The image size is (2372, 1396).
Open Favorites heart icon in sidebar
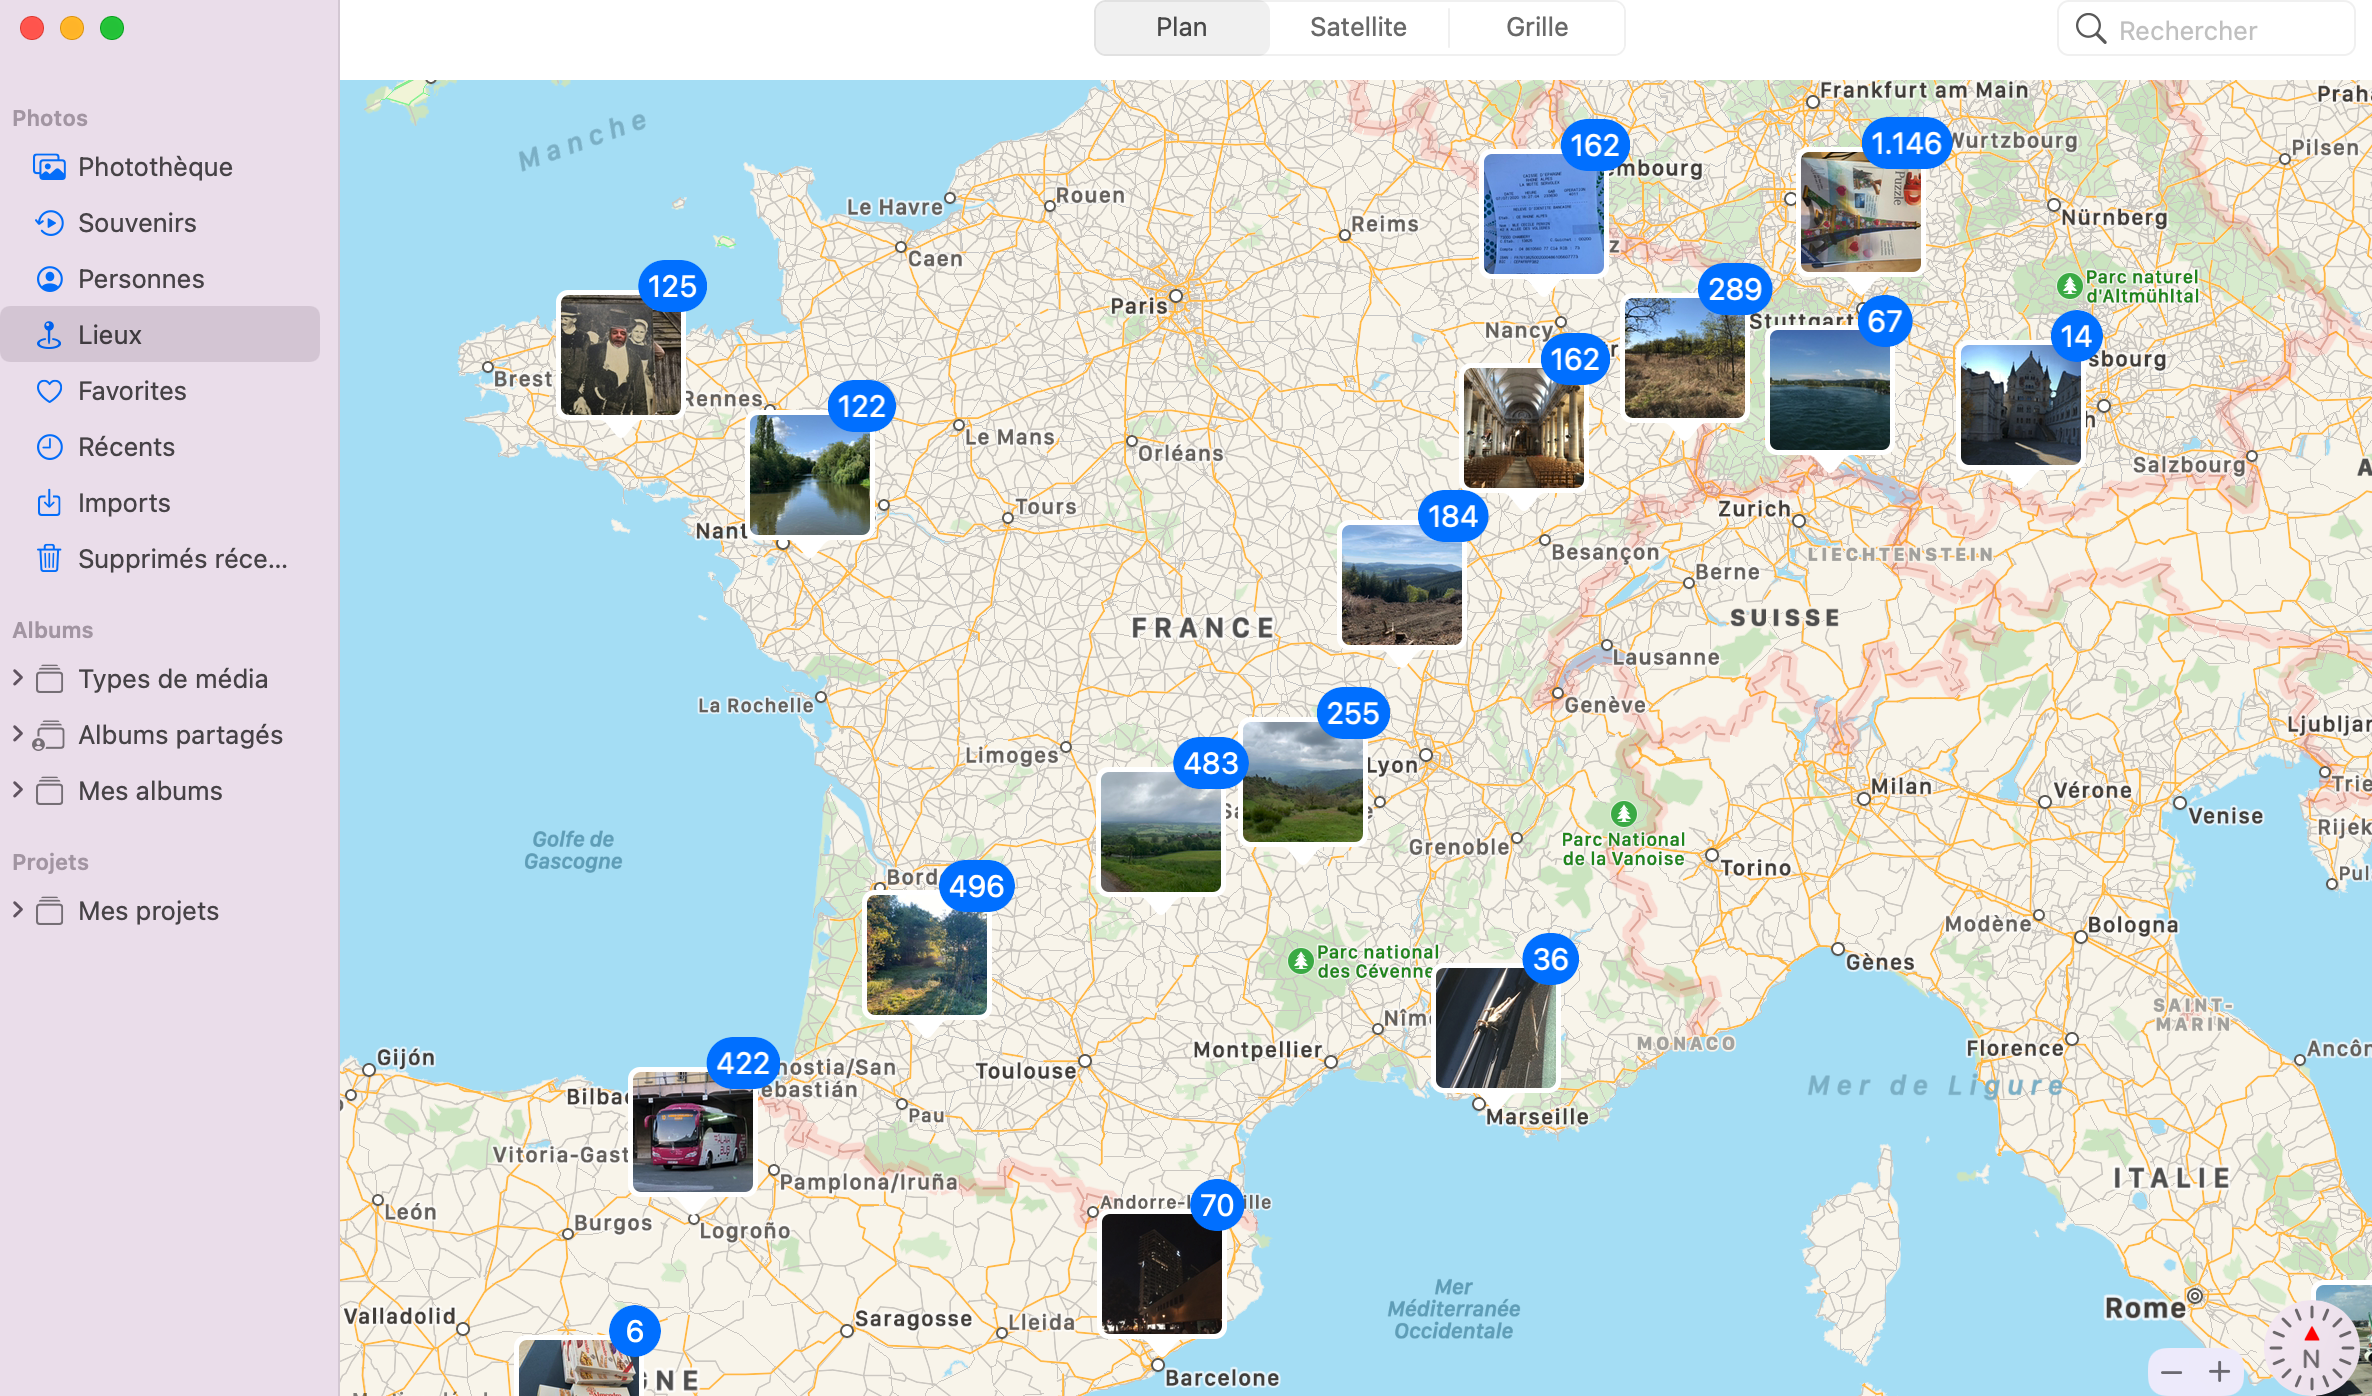pyautogui.click(x=49, y=391)
